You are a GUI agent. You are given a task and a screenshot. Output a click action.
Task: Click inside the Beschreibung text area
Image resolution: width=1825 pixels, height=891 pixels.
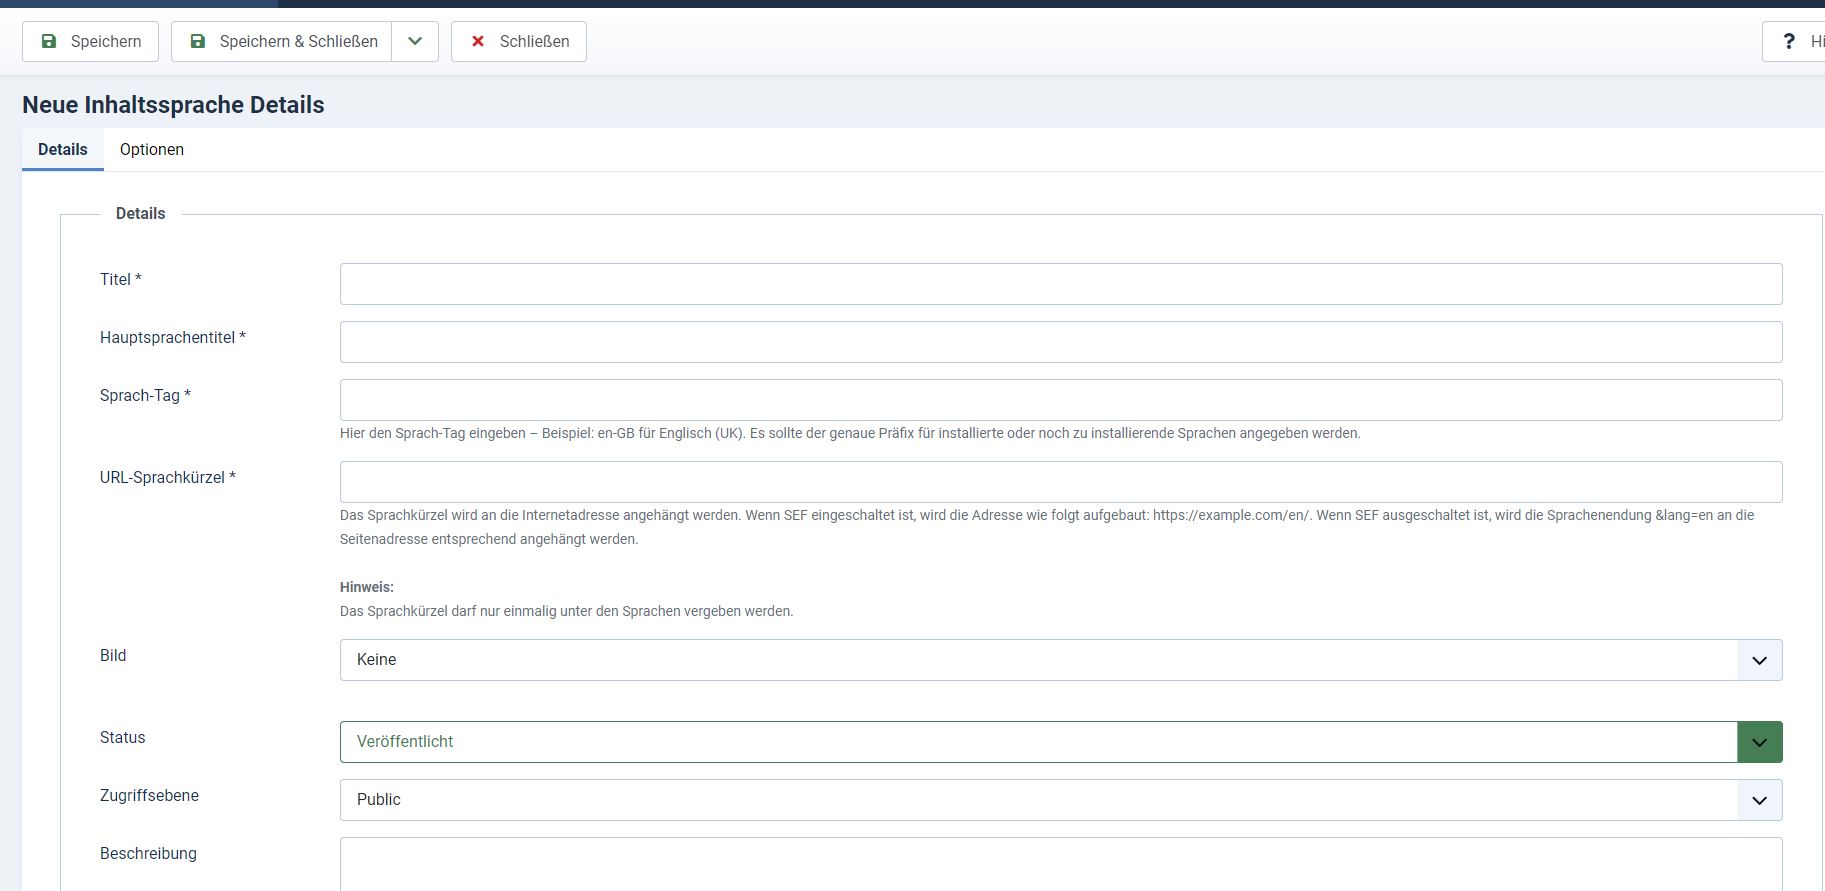click(x=1060, y=865)
